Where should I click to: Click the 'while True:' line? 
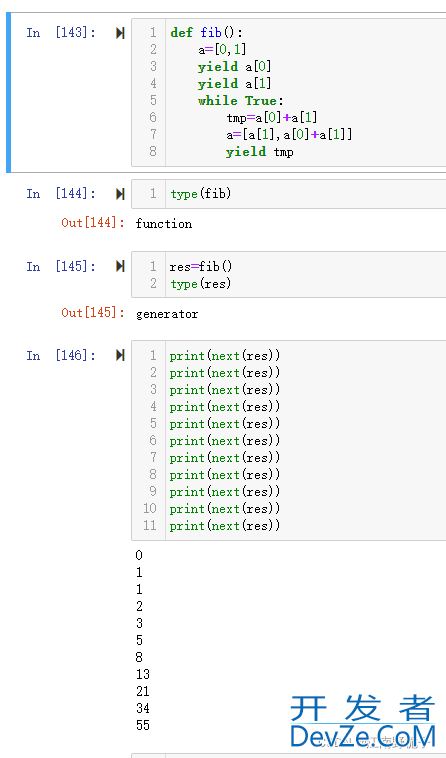pos(241,101)
